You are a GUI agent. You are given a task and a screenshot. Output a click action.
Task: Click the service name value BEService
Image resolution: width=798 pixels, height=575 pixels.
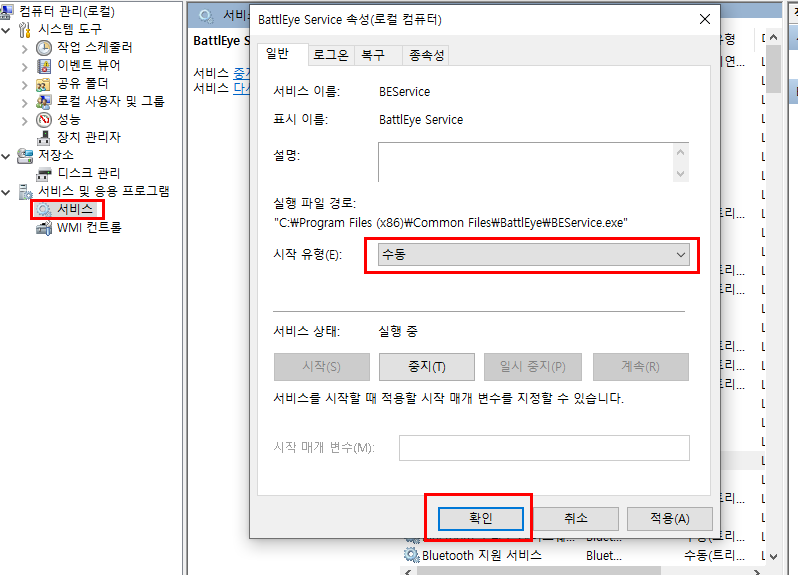click(x=405, y=92)
